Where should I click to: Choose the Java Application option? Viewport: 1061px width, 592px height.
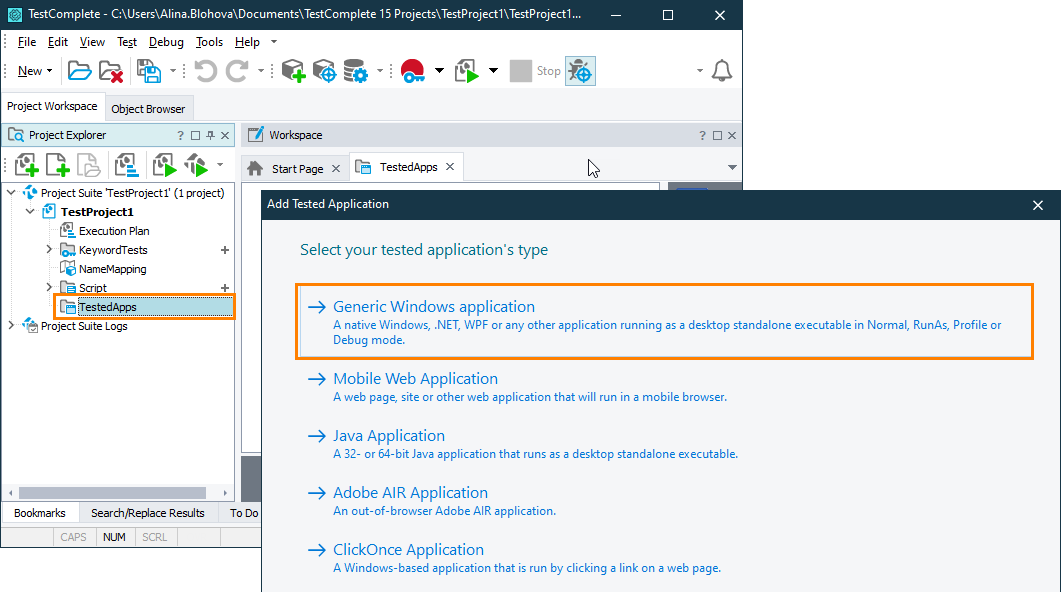[x=389, y=435]
